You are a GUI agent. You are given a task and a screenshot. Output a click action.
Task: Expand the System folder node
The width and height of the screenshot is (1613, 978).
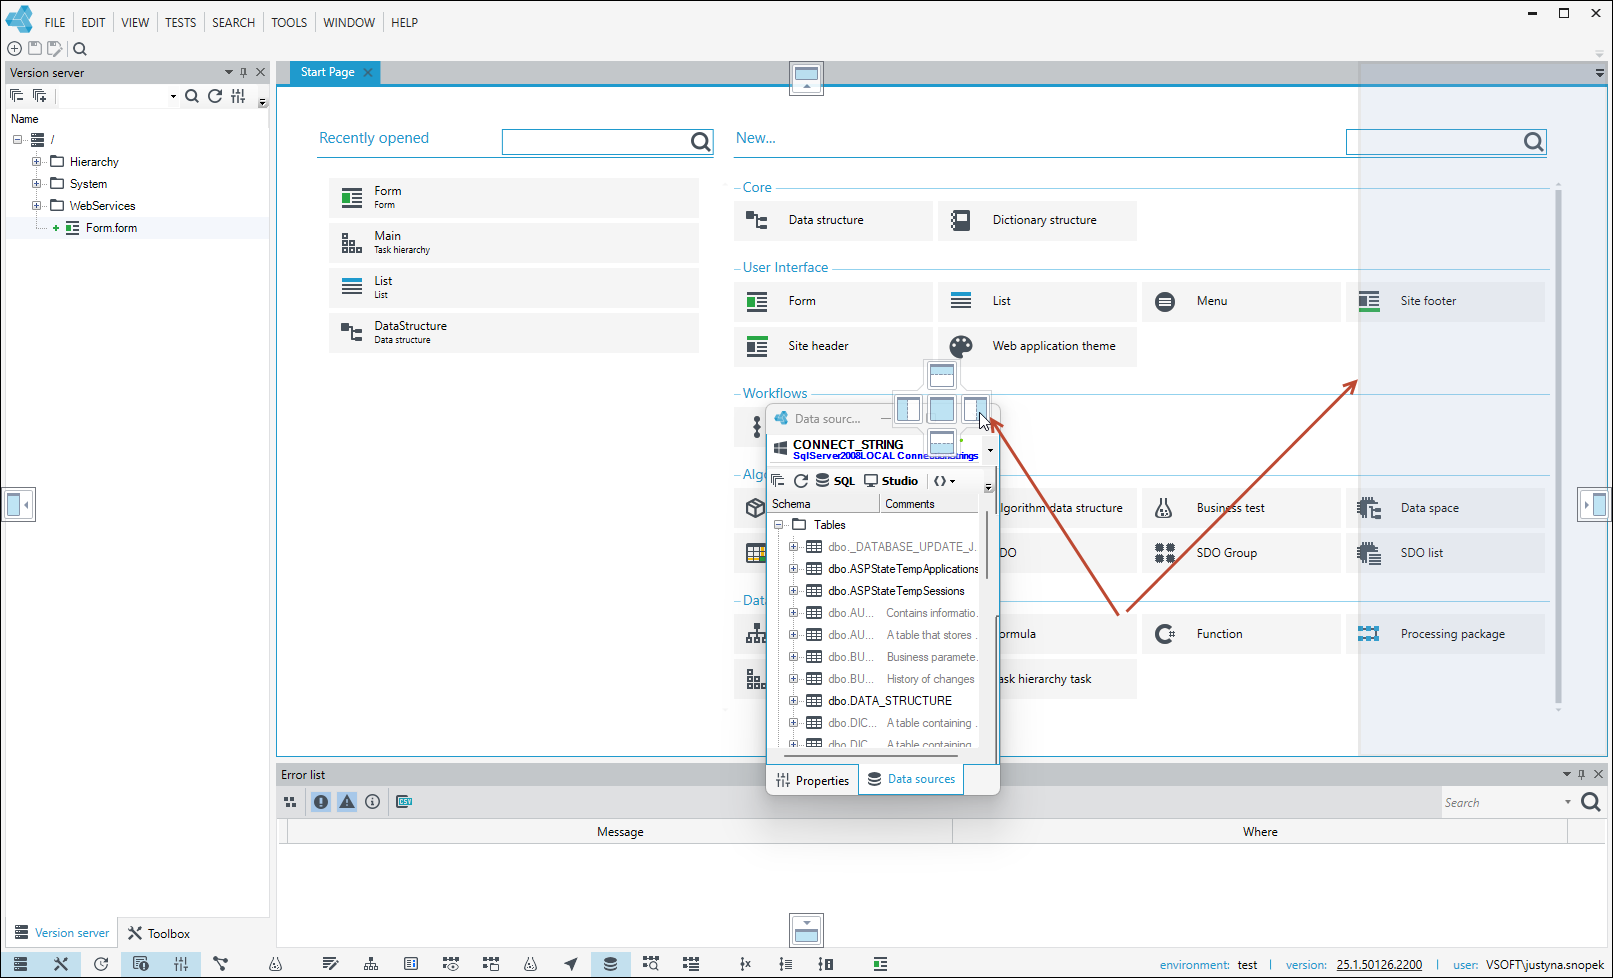click(x=37, y=184)
